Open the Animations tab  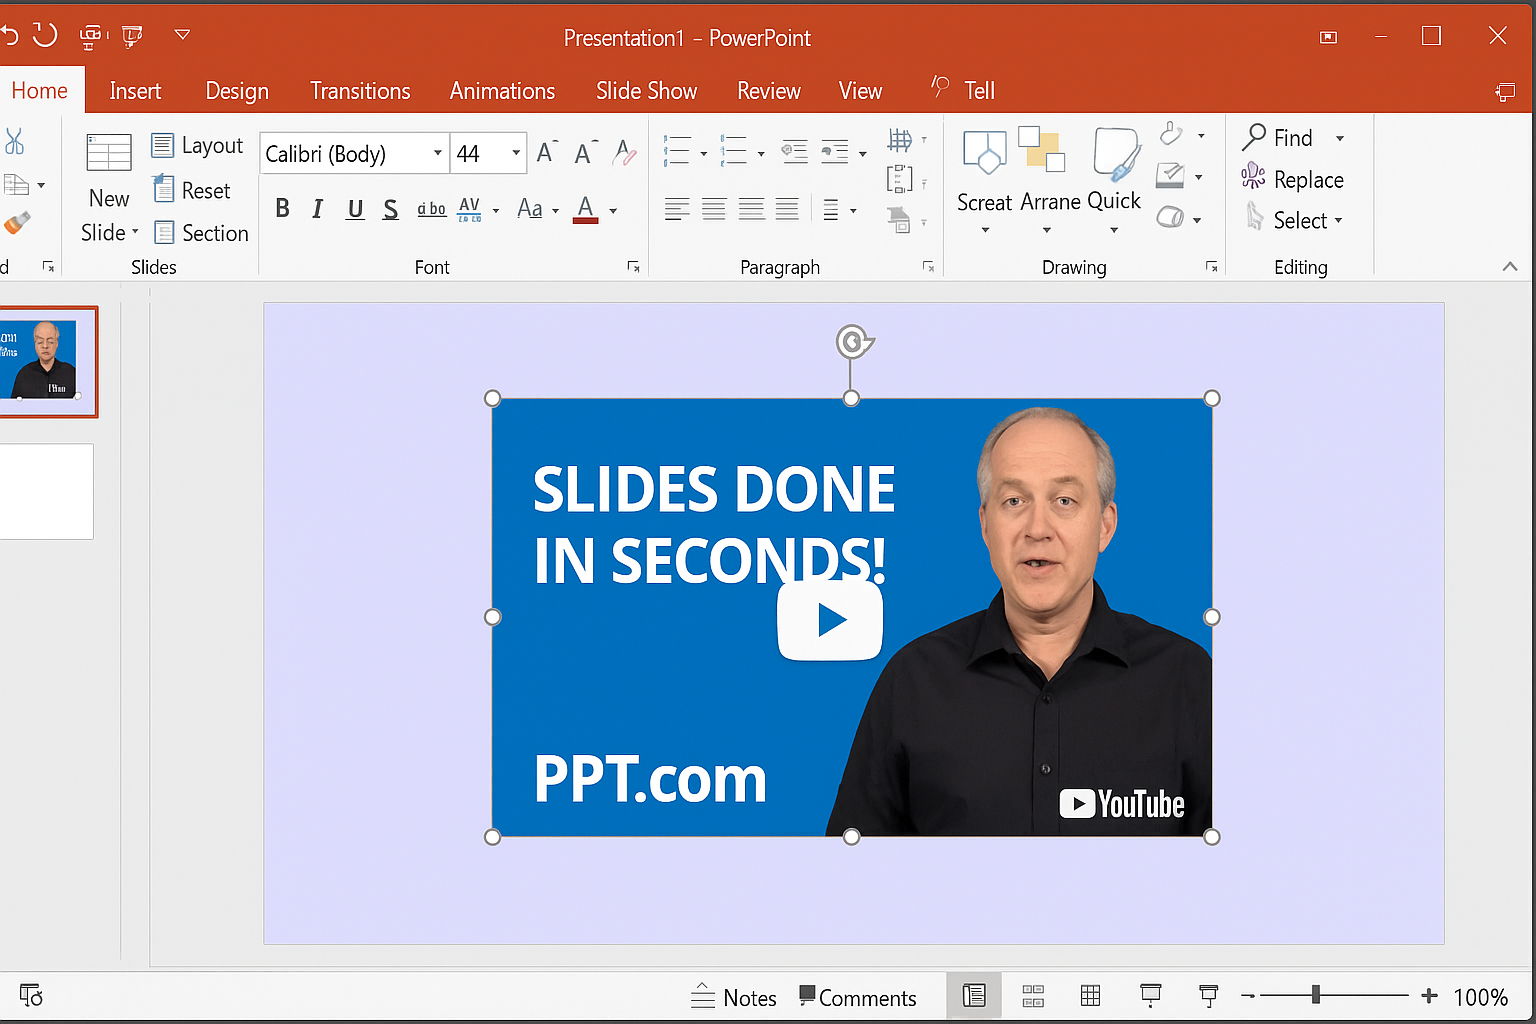click(502, 91)
